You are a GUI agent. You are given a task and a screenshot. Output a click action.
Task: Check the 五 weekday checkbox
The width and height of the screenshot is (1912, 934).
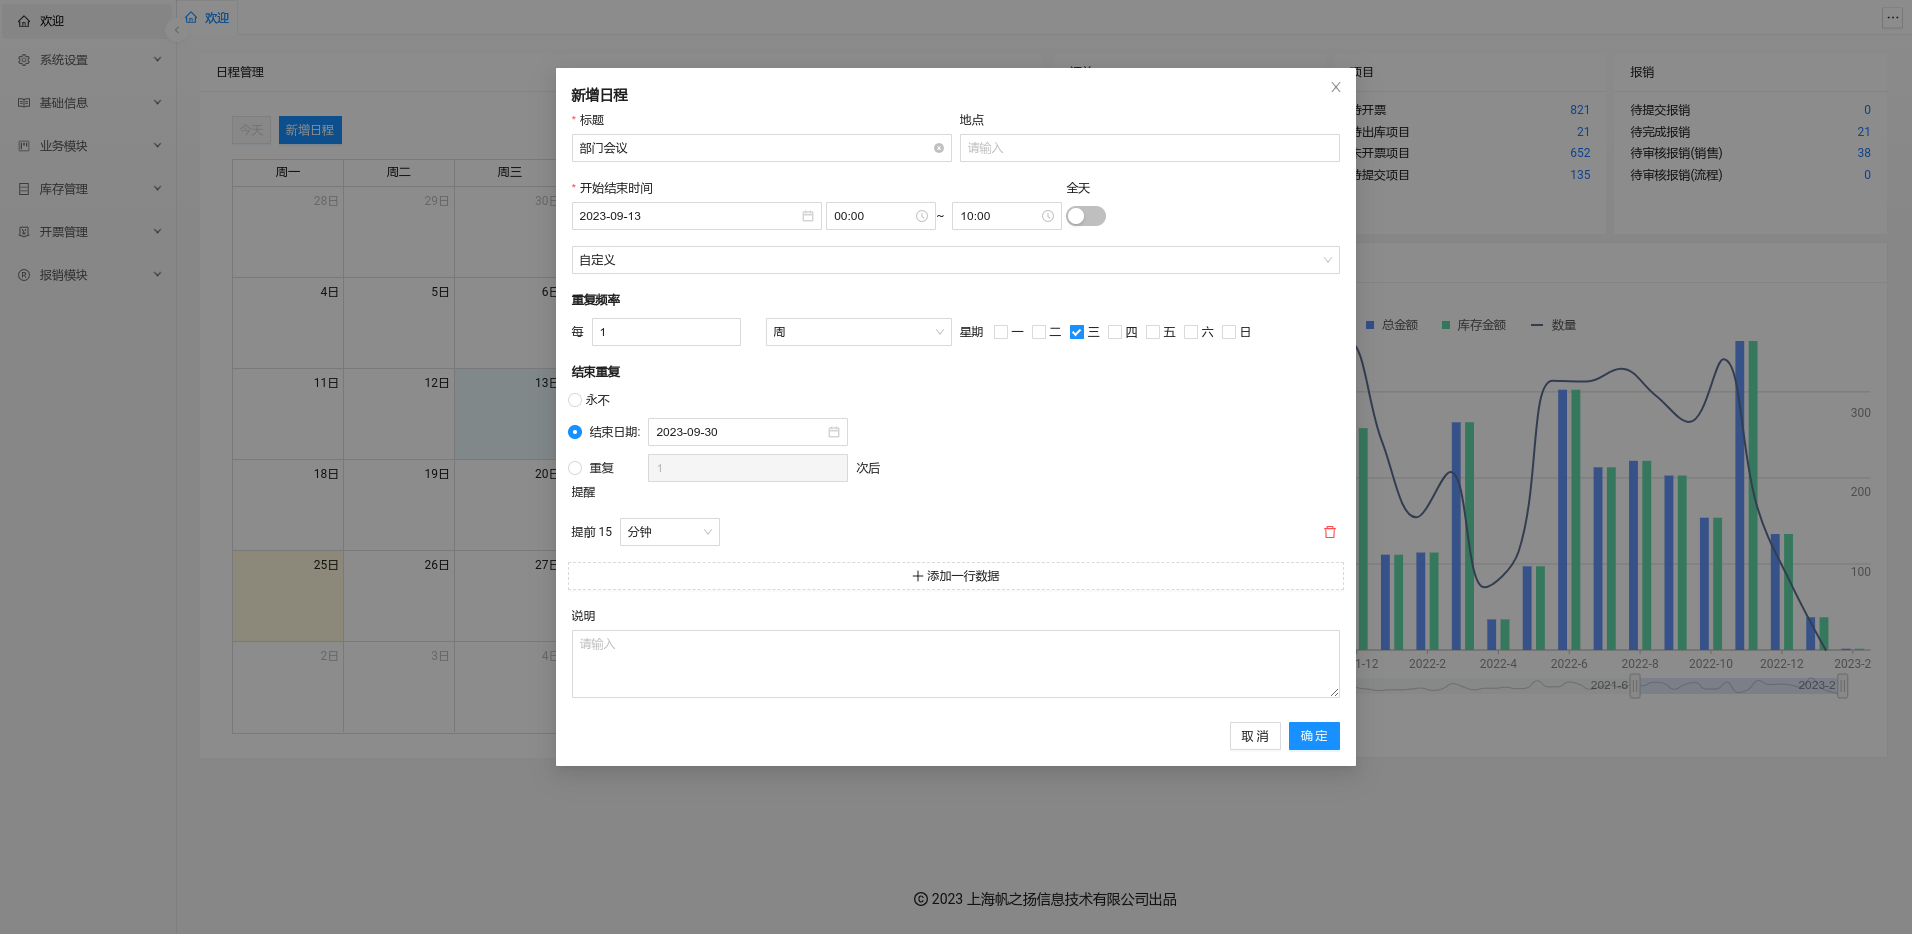coord(1153,332)
